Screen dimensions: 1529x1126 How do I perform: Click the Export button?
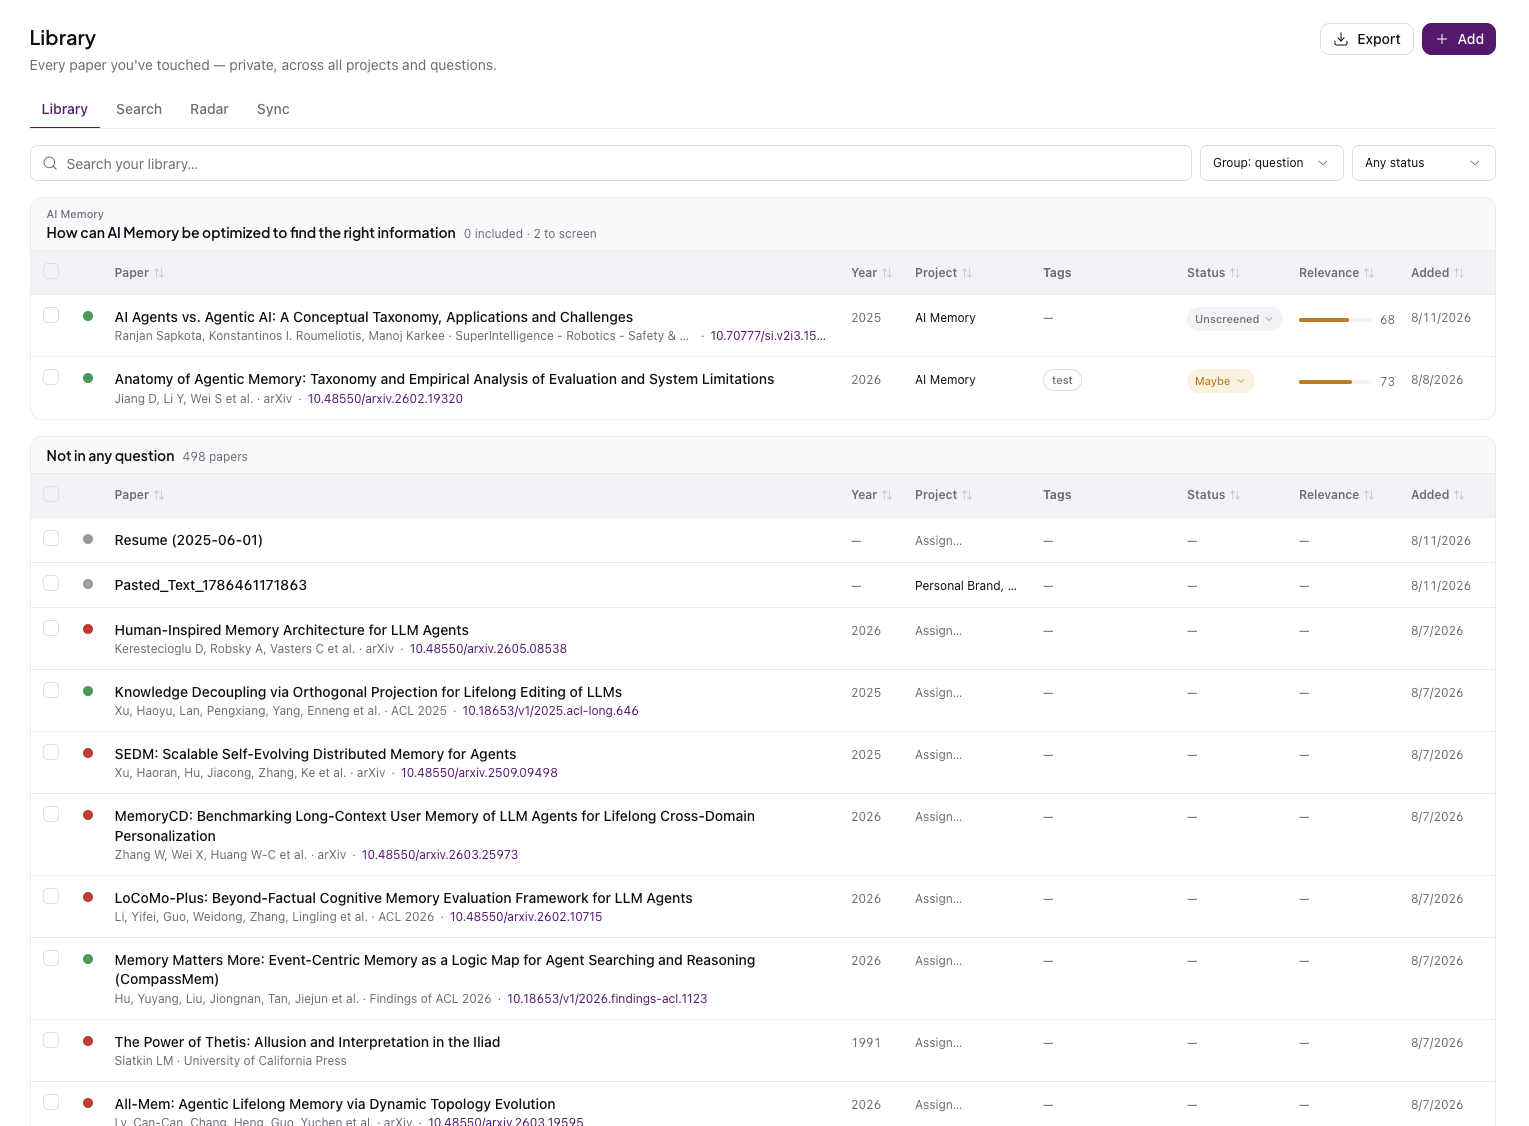tap(1366, 39)
